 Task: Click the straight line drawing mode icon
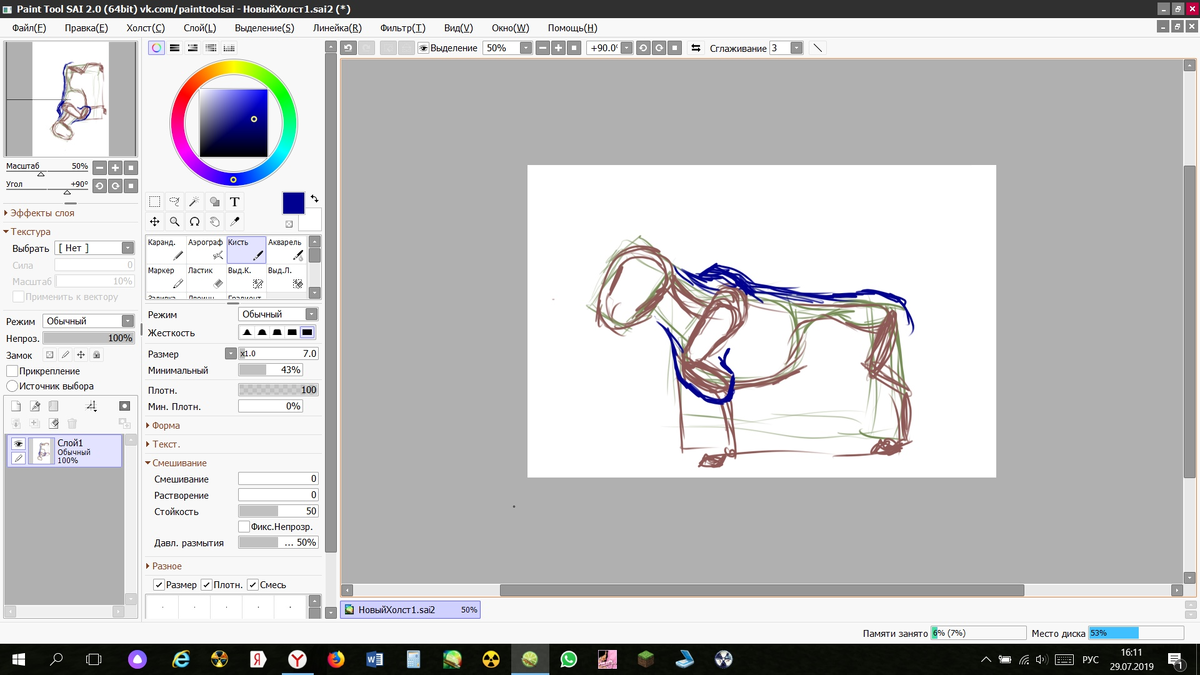click(817, 48)
